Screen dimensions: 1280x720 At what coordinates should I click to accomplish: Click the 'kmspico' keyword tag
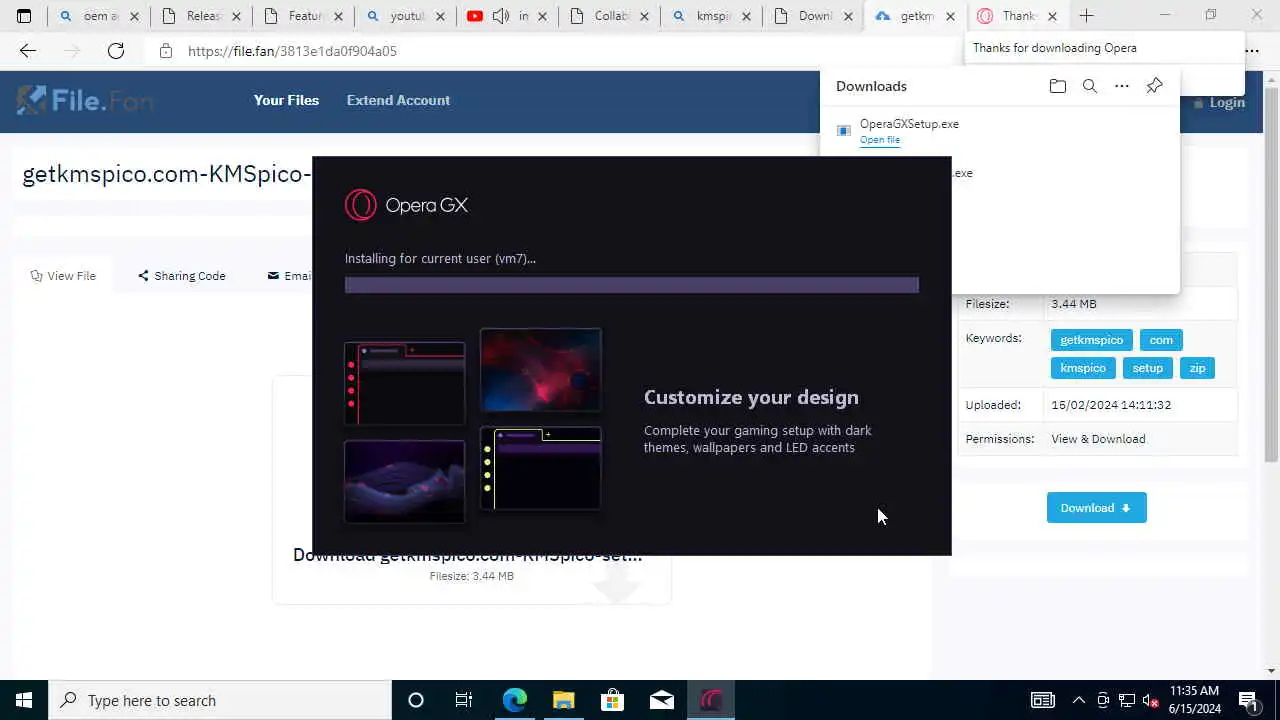pyautogui.click(x=1083, y=368)
